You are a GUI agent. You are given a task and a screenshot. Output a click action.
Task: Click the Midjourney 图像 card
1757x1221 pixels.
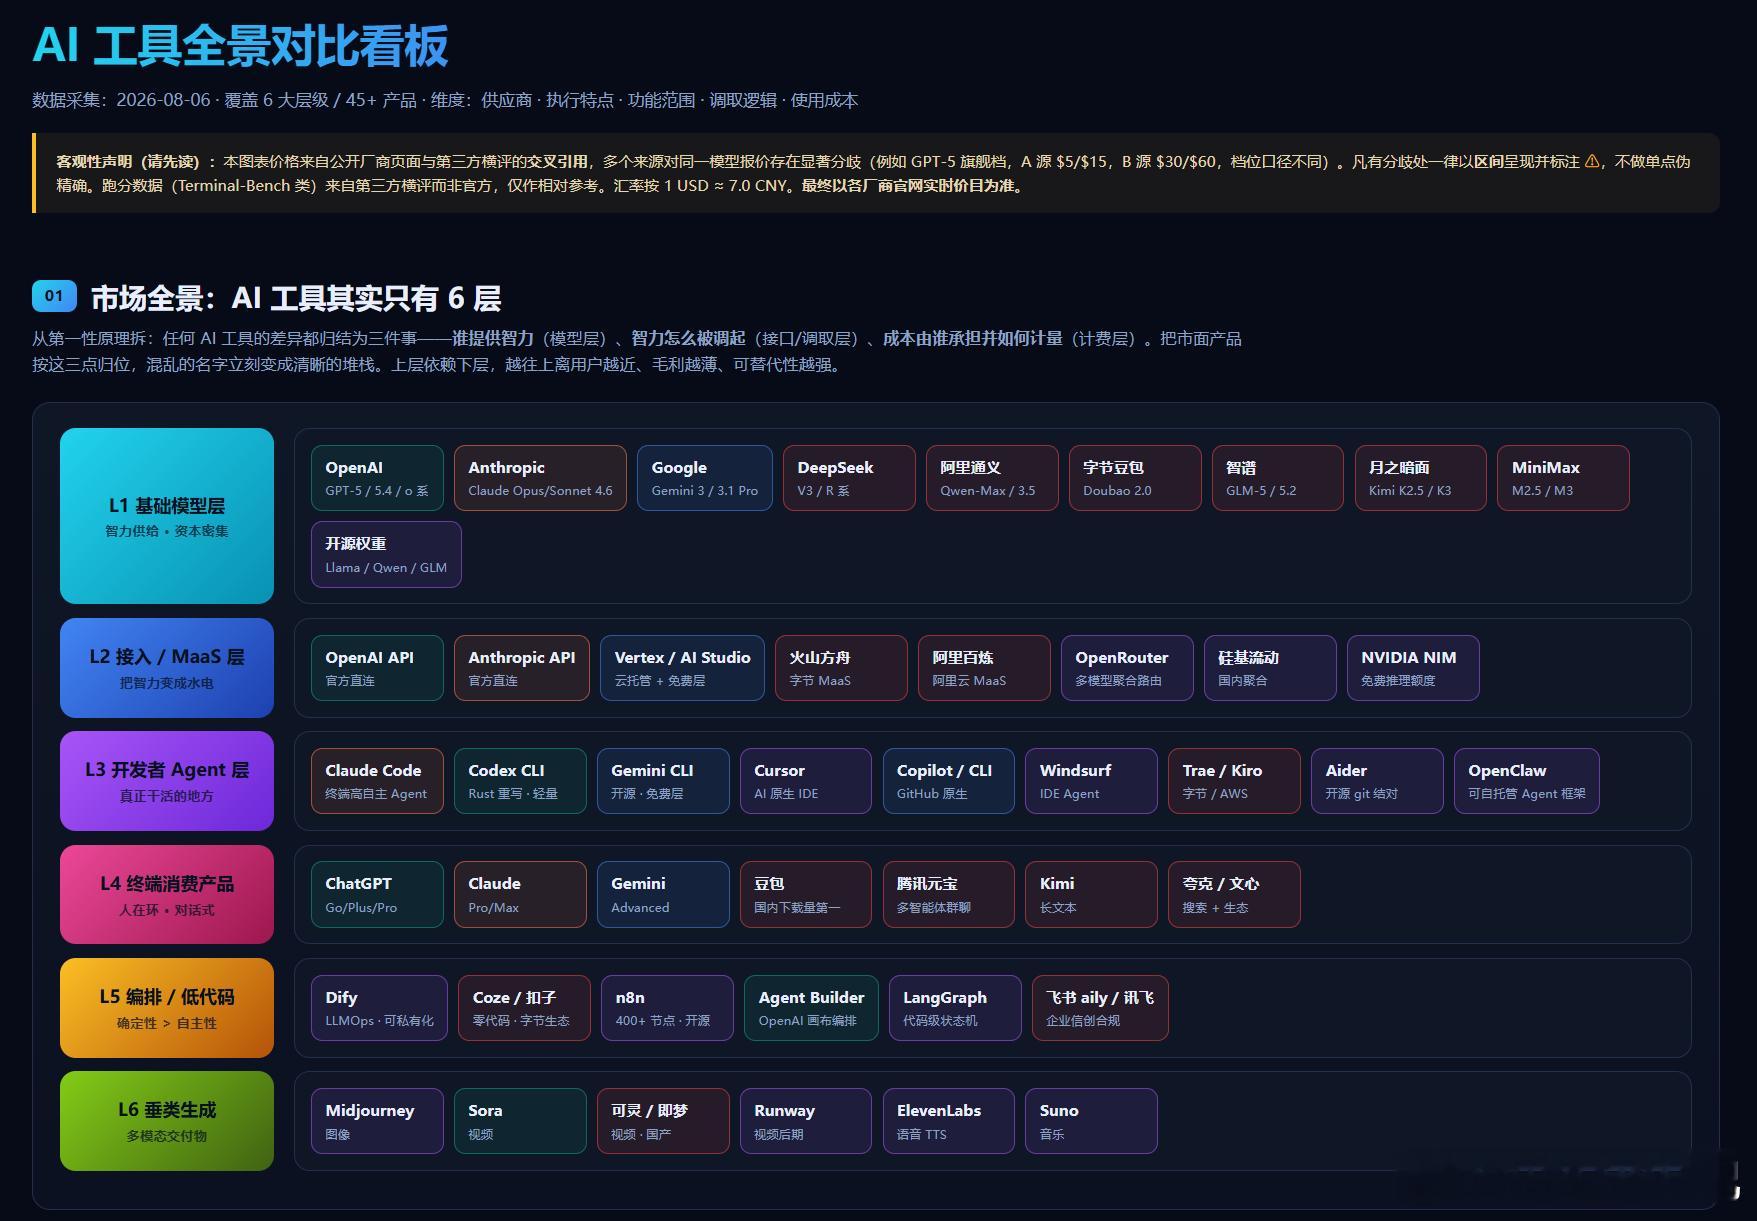click(377, 1121)
